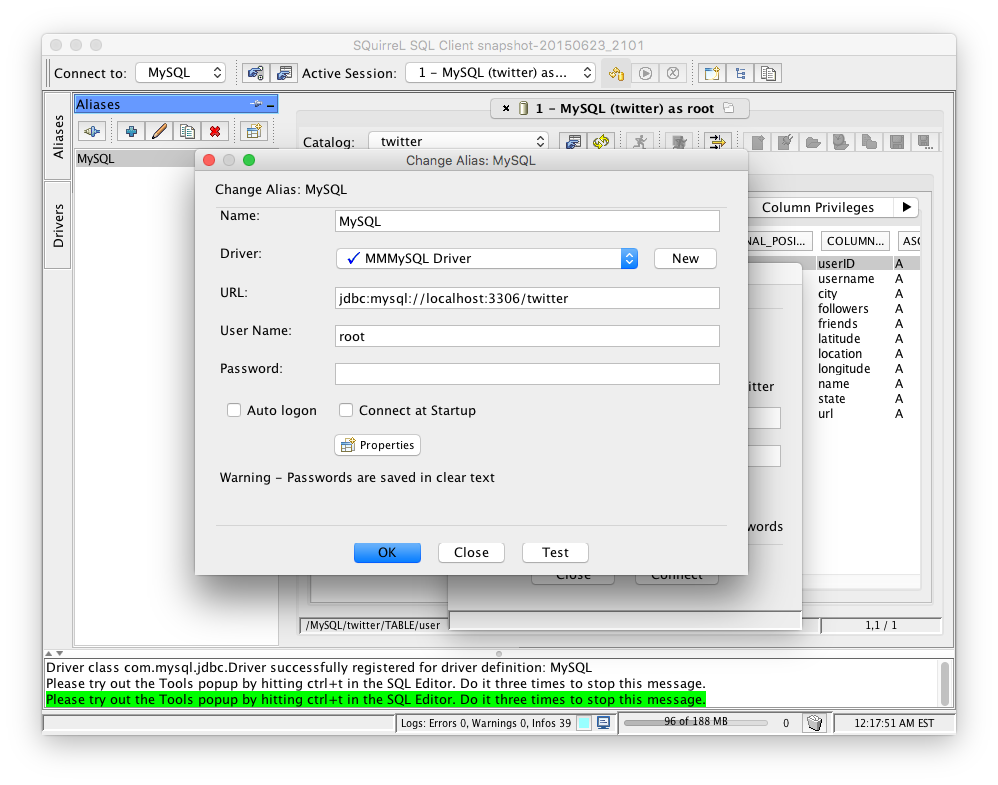This screenshot has width=998, height=785.
Task: Open the MMMySQL Driver dropdown
Action: 487,258
